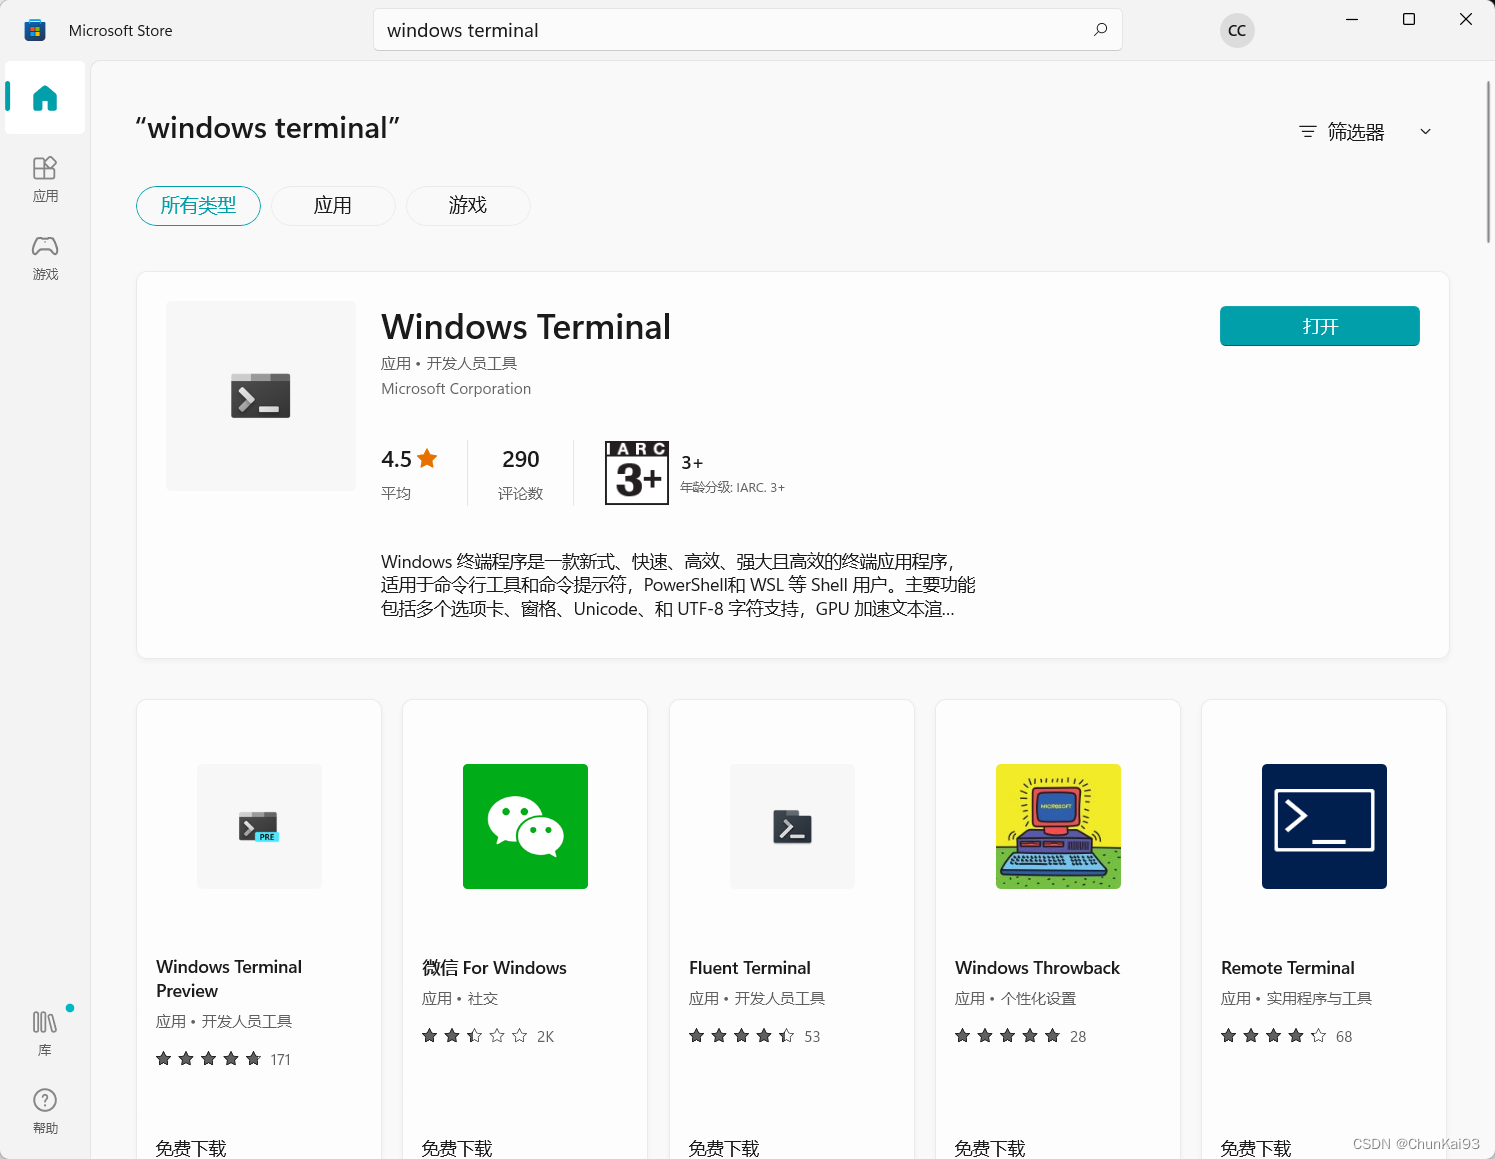
Task: Click the 4.5 average rating
Action: 396,459
